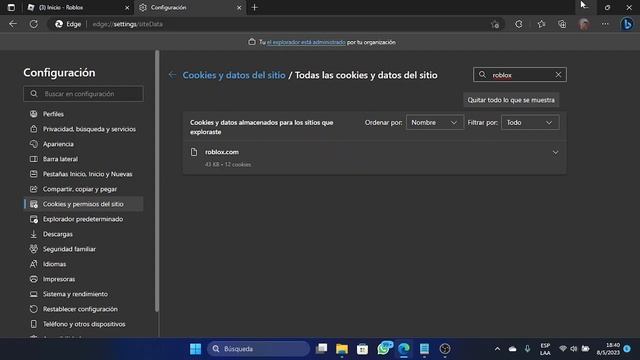
Task: Open Compartir, copiar y pegar section
Action: click(x=83, y=189)
